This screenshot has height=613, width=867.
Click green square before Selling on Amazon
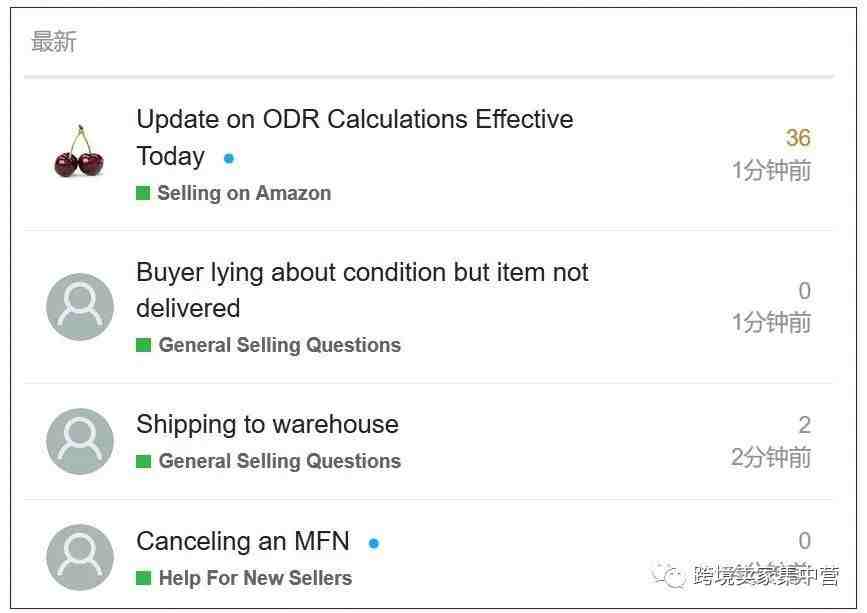(x=143, y=193)
